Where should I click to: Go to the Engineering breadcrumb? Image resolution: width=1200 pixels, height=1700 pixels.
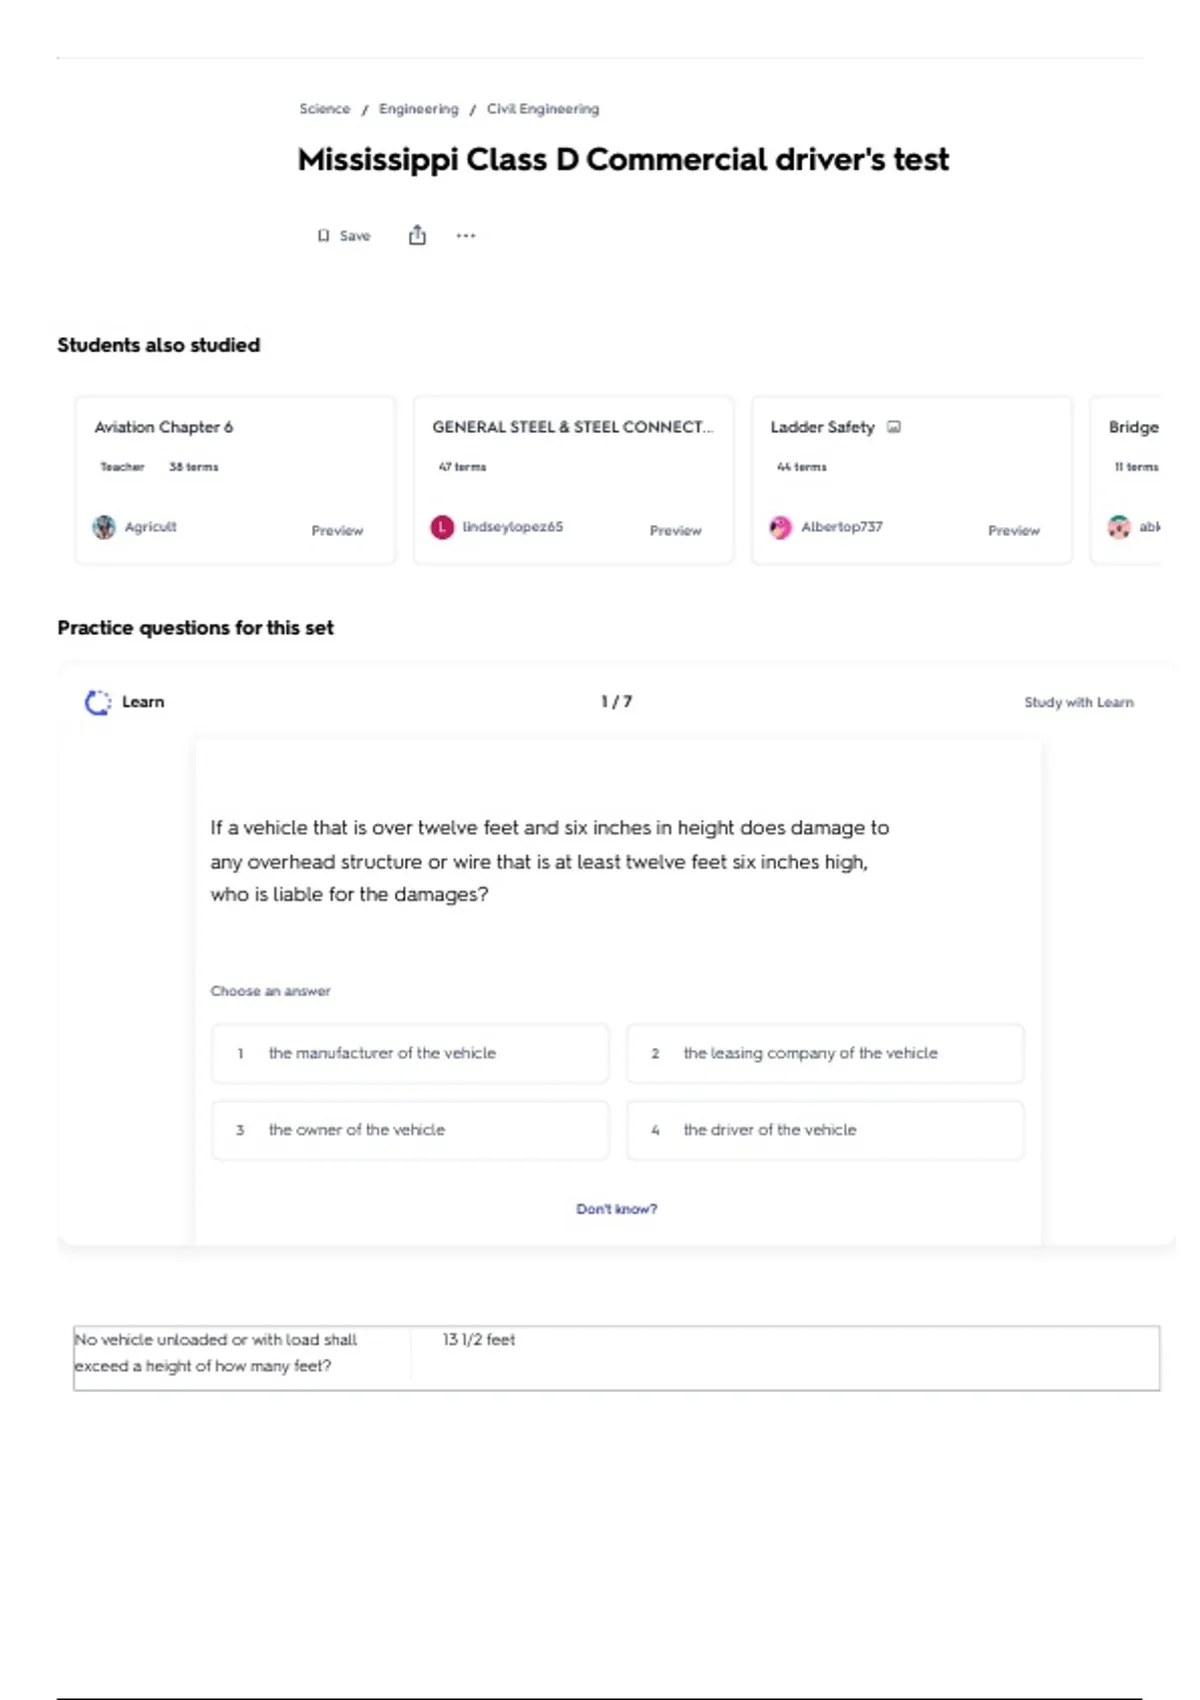[x=418, y=109]
